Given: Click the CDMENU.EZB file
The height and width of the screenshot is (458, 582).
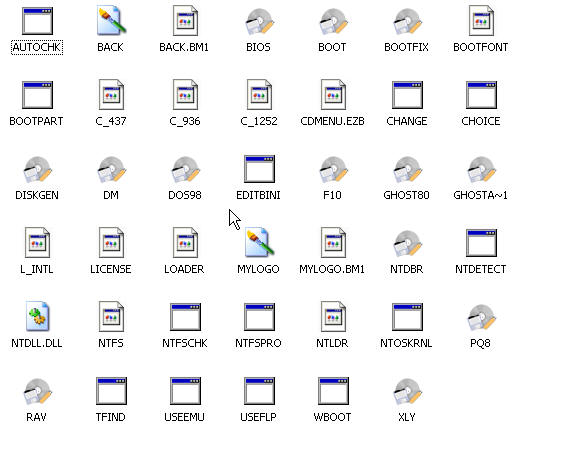Looking at the screenshot, I should pos(333,95).
